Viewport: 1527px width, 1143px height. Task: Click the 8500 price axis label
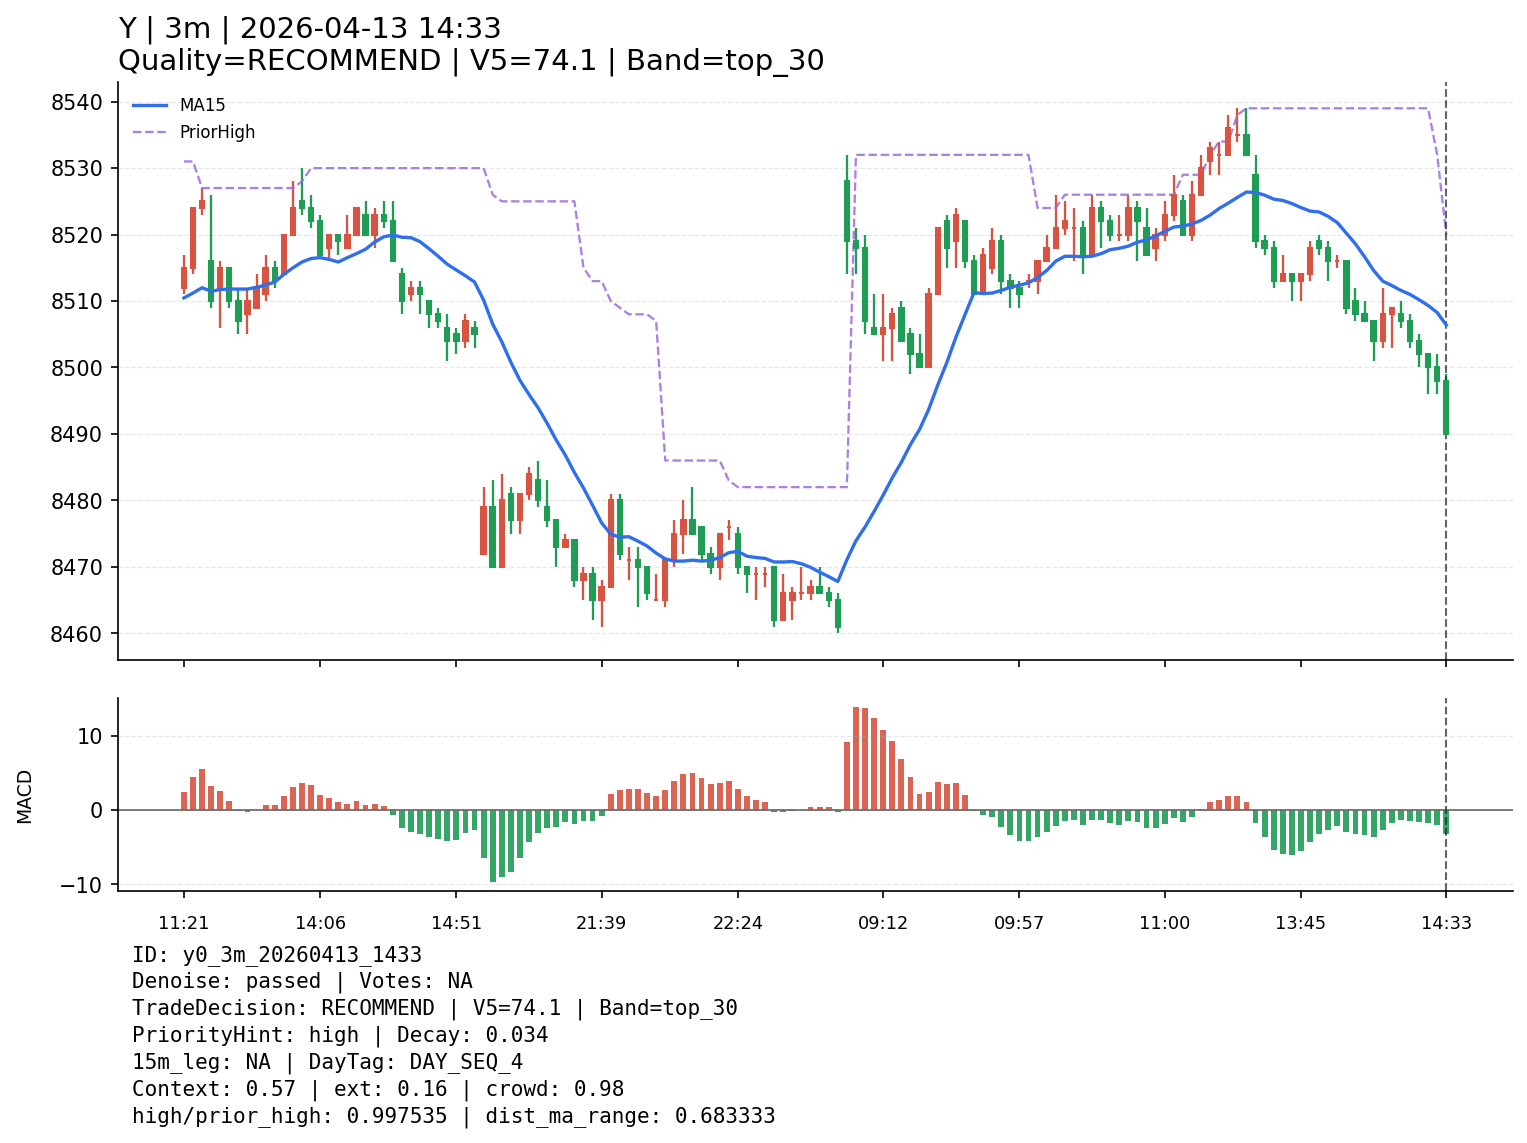point(77,368)
